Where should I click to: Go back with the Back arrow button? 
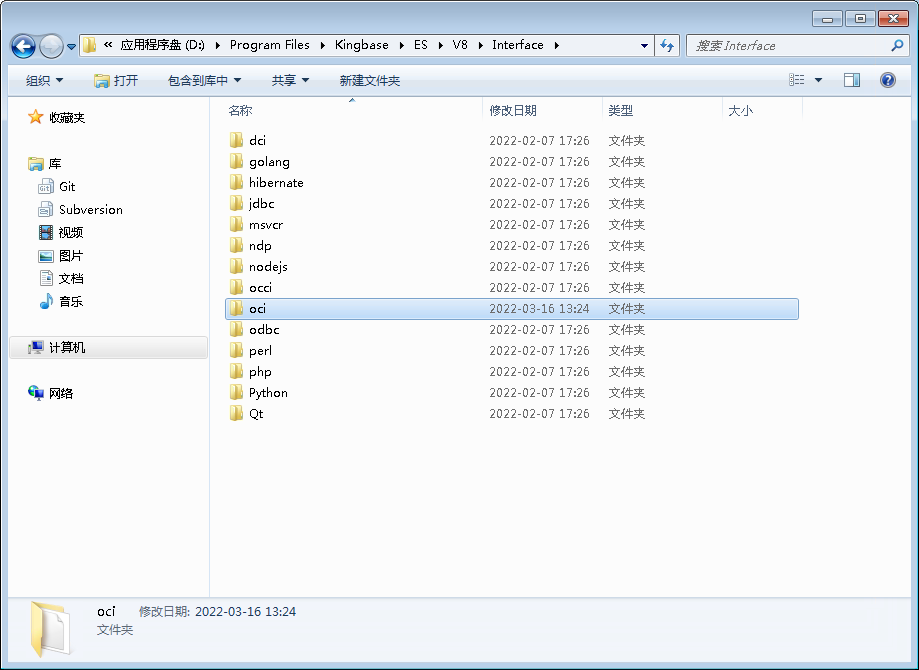click(x=23, y=46)
